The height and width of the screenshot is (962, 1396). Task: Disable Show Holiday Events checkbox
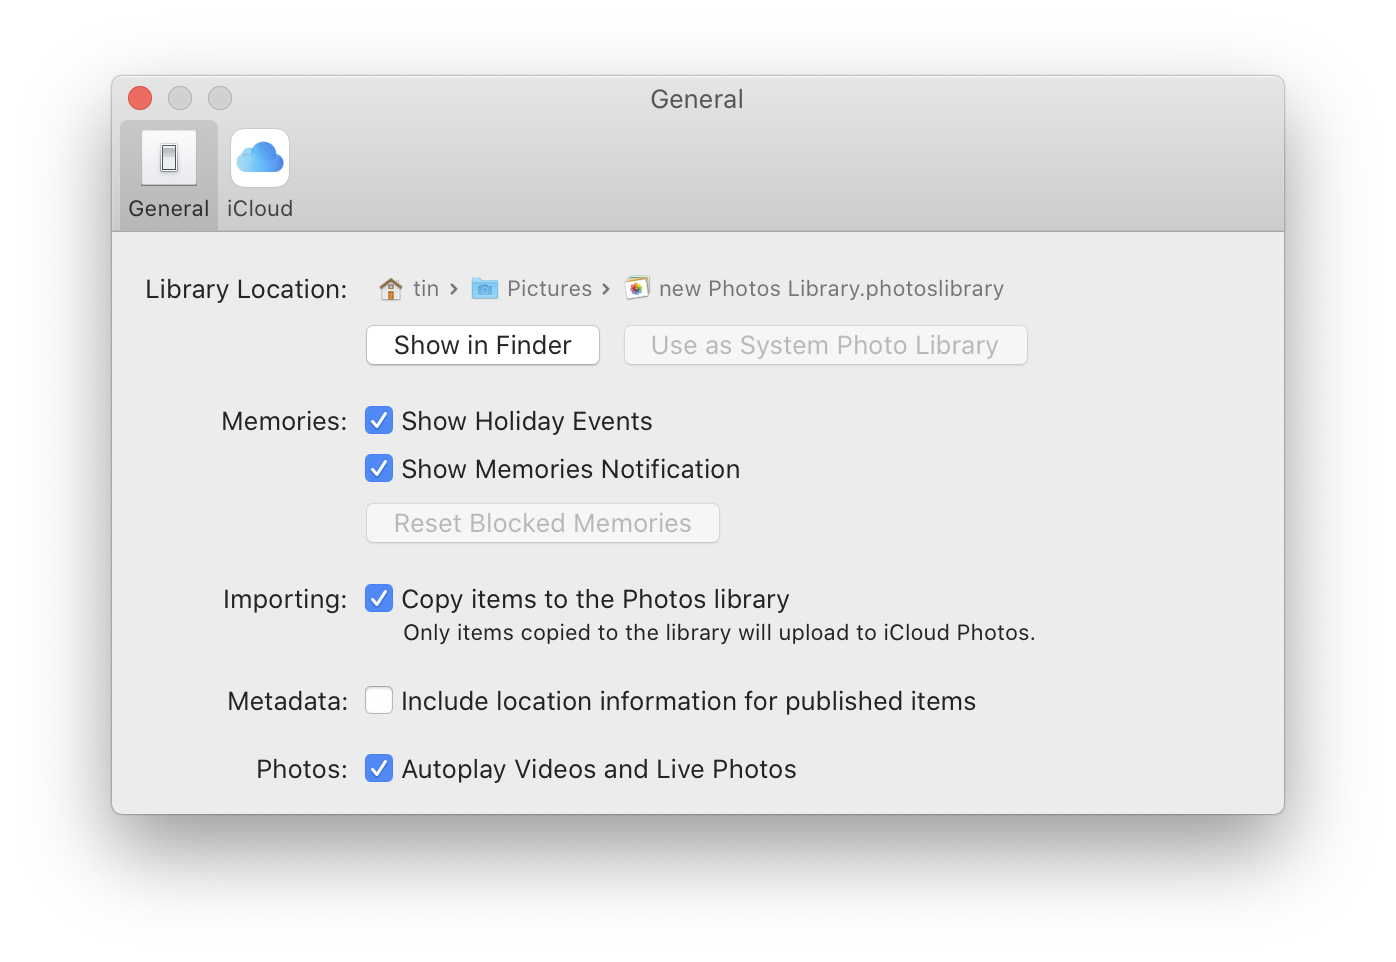tap(379, 420)
